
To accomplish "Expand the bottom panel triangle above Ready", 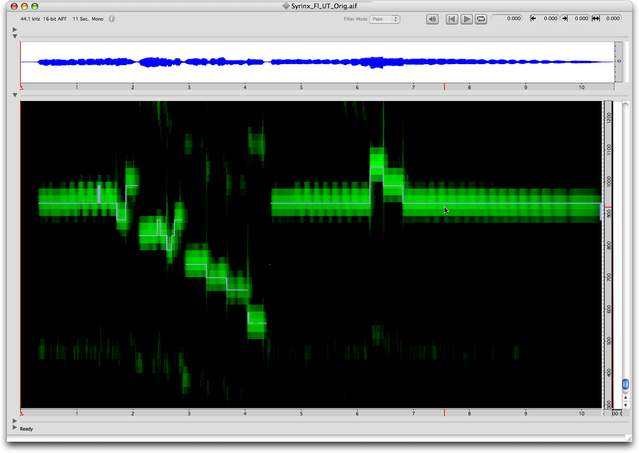I will tap(14, 421).
